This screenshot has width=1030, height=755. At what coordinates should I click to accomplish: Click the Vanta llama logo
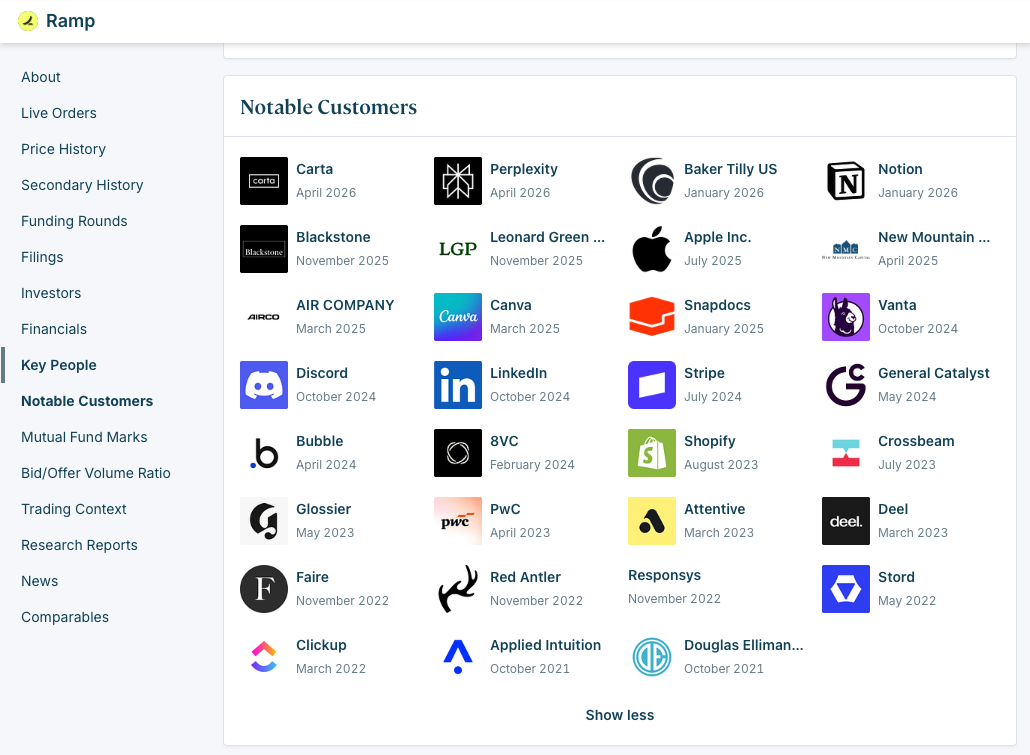(846, 317)
